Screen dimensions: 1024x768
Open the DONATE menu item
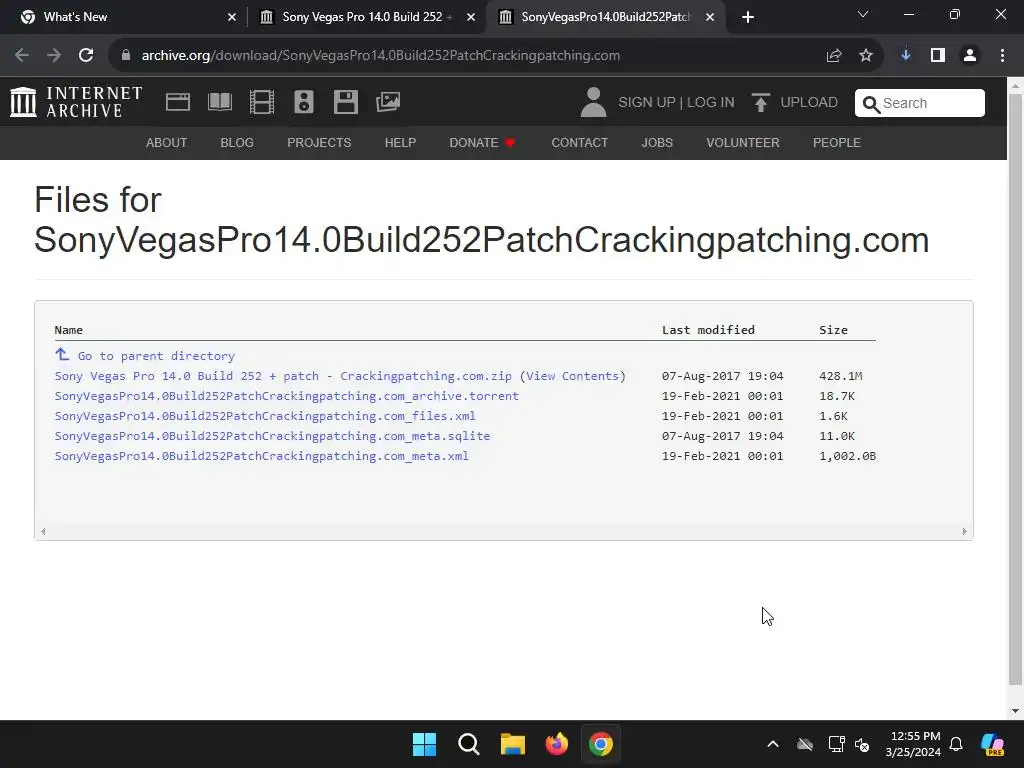[x=483, y=142]
